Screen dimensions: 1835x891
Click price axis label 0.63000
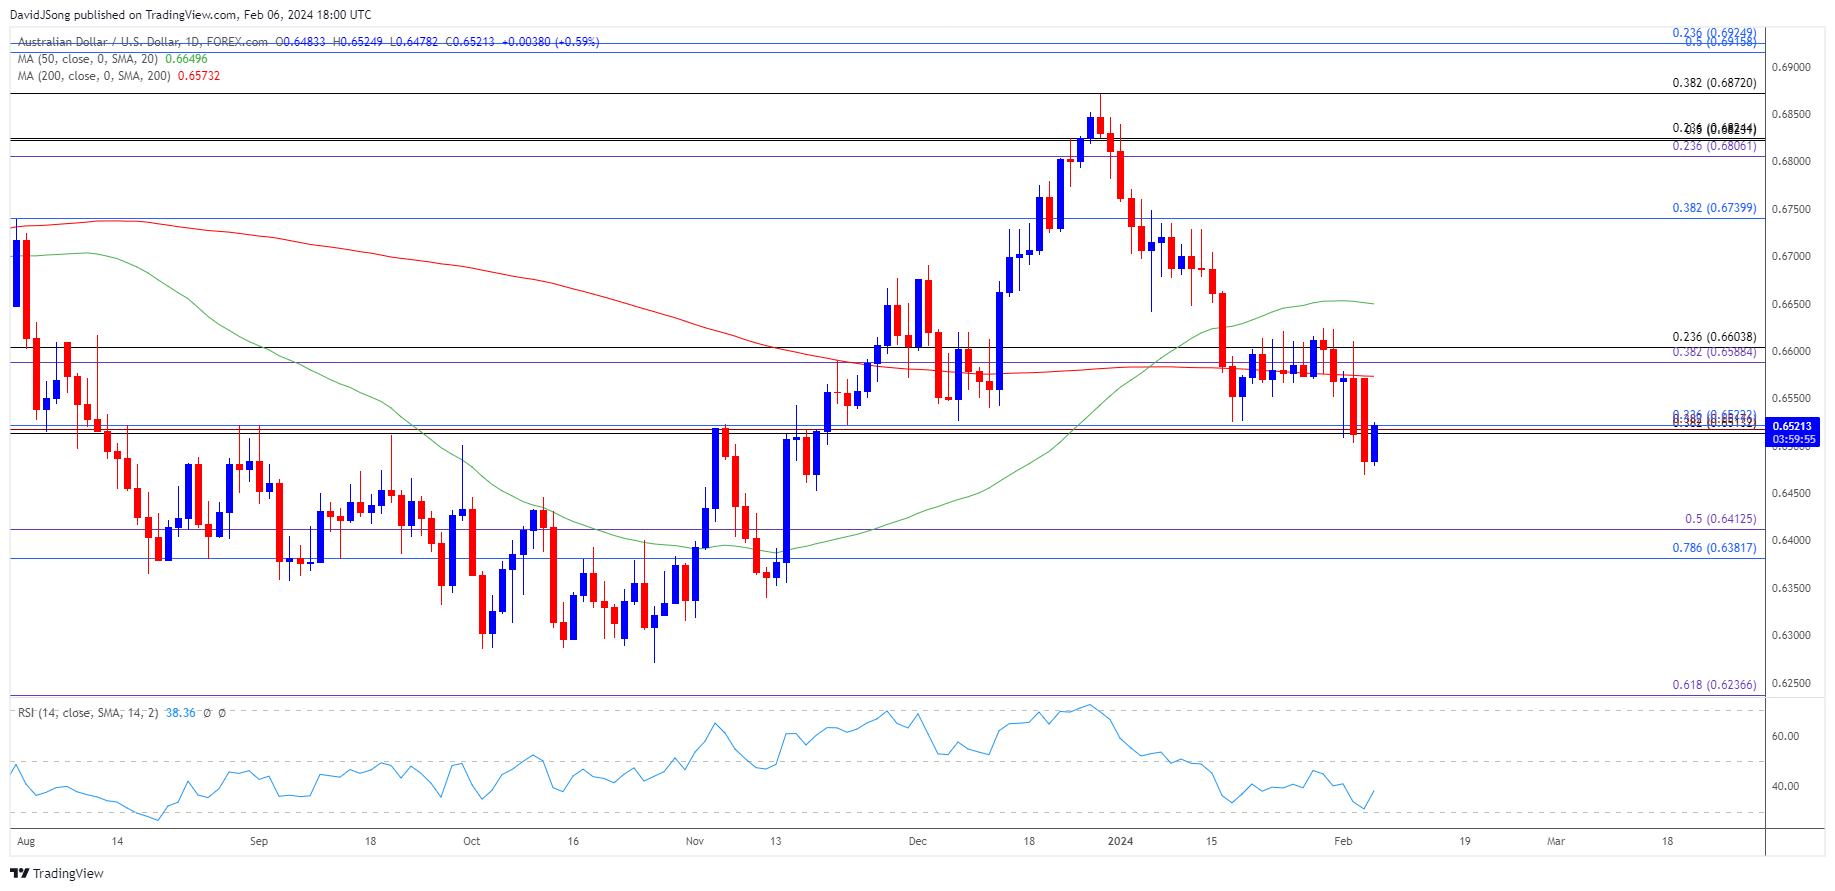[1791, 635]
